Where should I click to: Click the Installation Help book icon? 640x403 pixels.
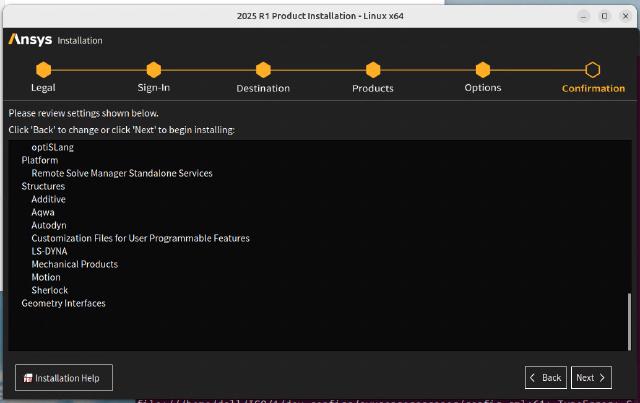pos(28,378)
